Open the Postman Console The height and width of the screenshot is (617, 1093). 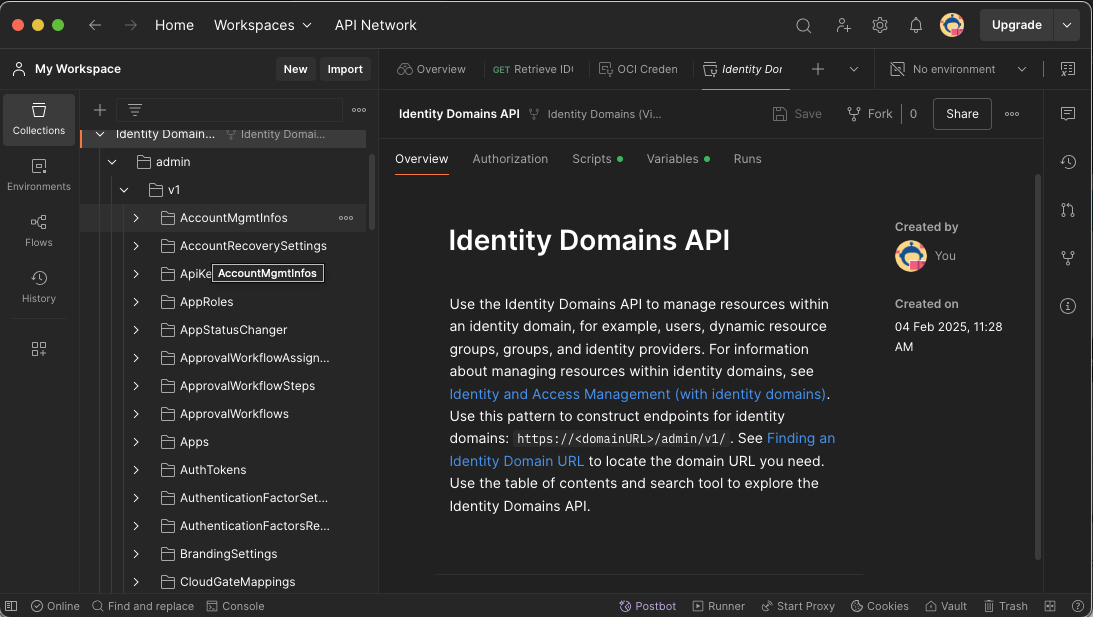pos(235,606)
